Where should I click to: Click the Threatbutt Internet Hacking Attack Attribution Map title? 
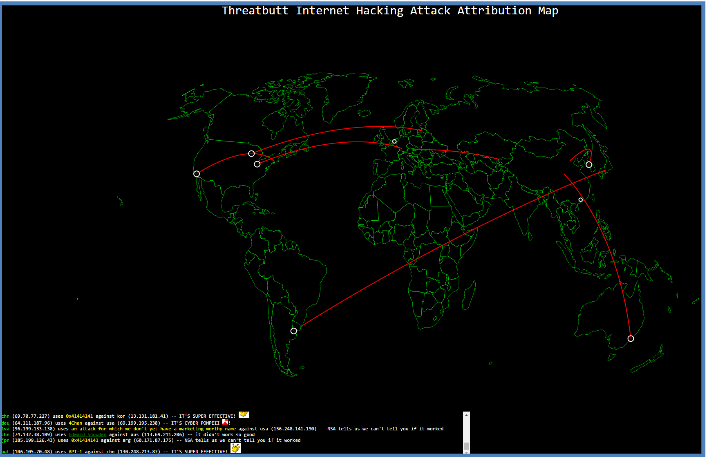click(390, 11)
